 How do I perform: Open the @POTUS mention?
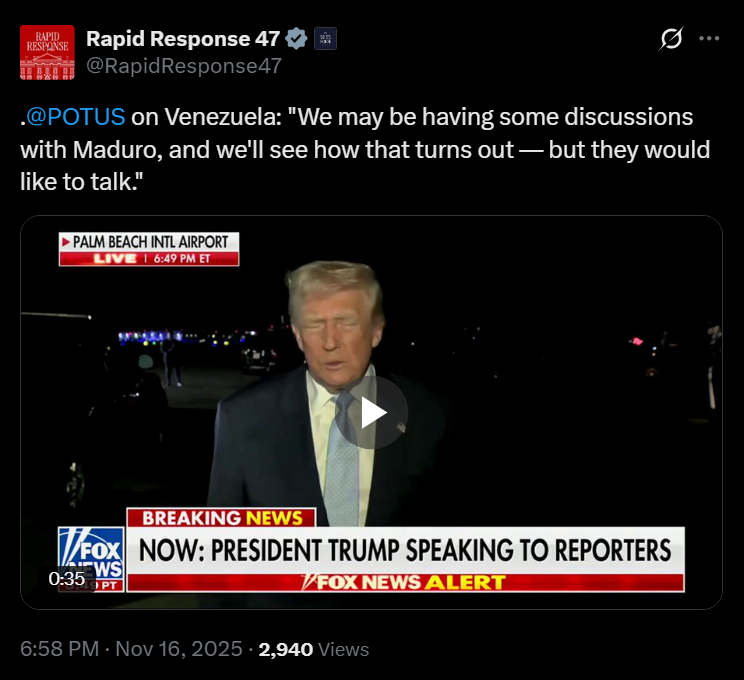point(77,117)
